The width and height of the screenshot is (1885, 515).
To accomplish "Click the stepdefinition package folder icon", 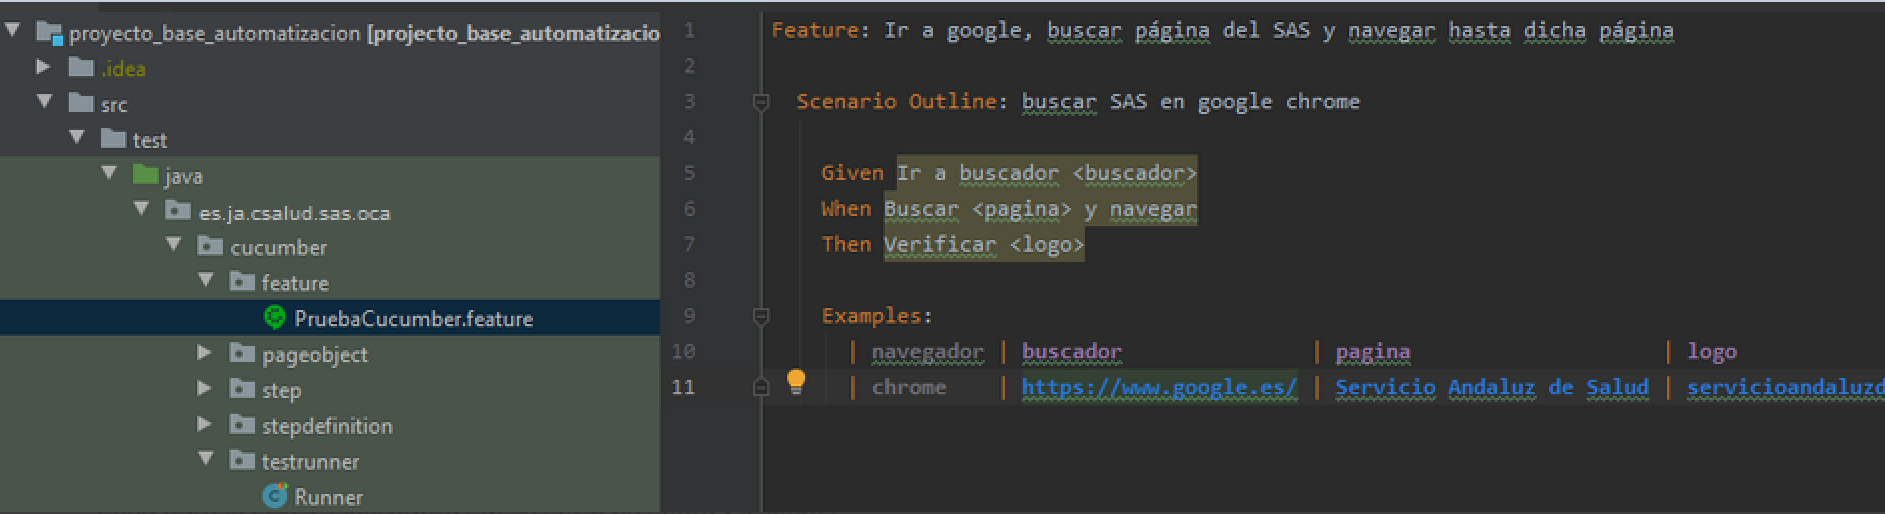I will click(243, 425).
